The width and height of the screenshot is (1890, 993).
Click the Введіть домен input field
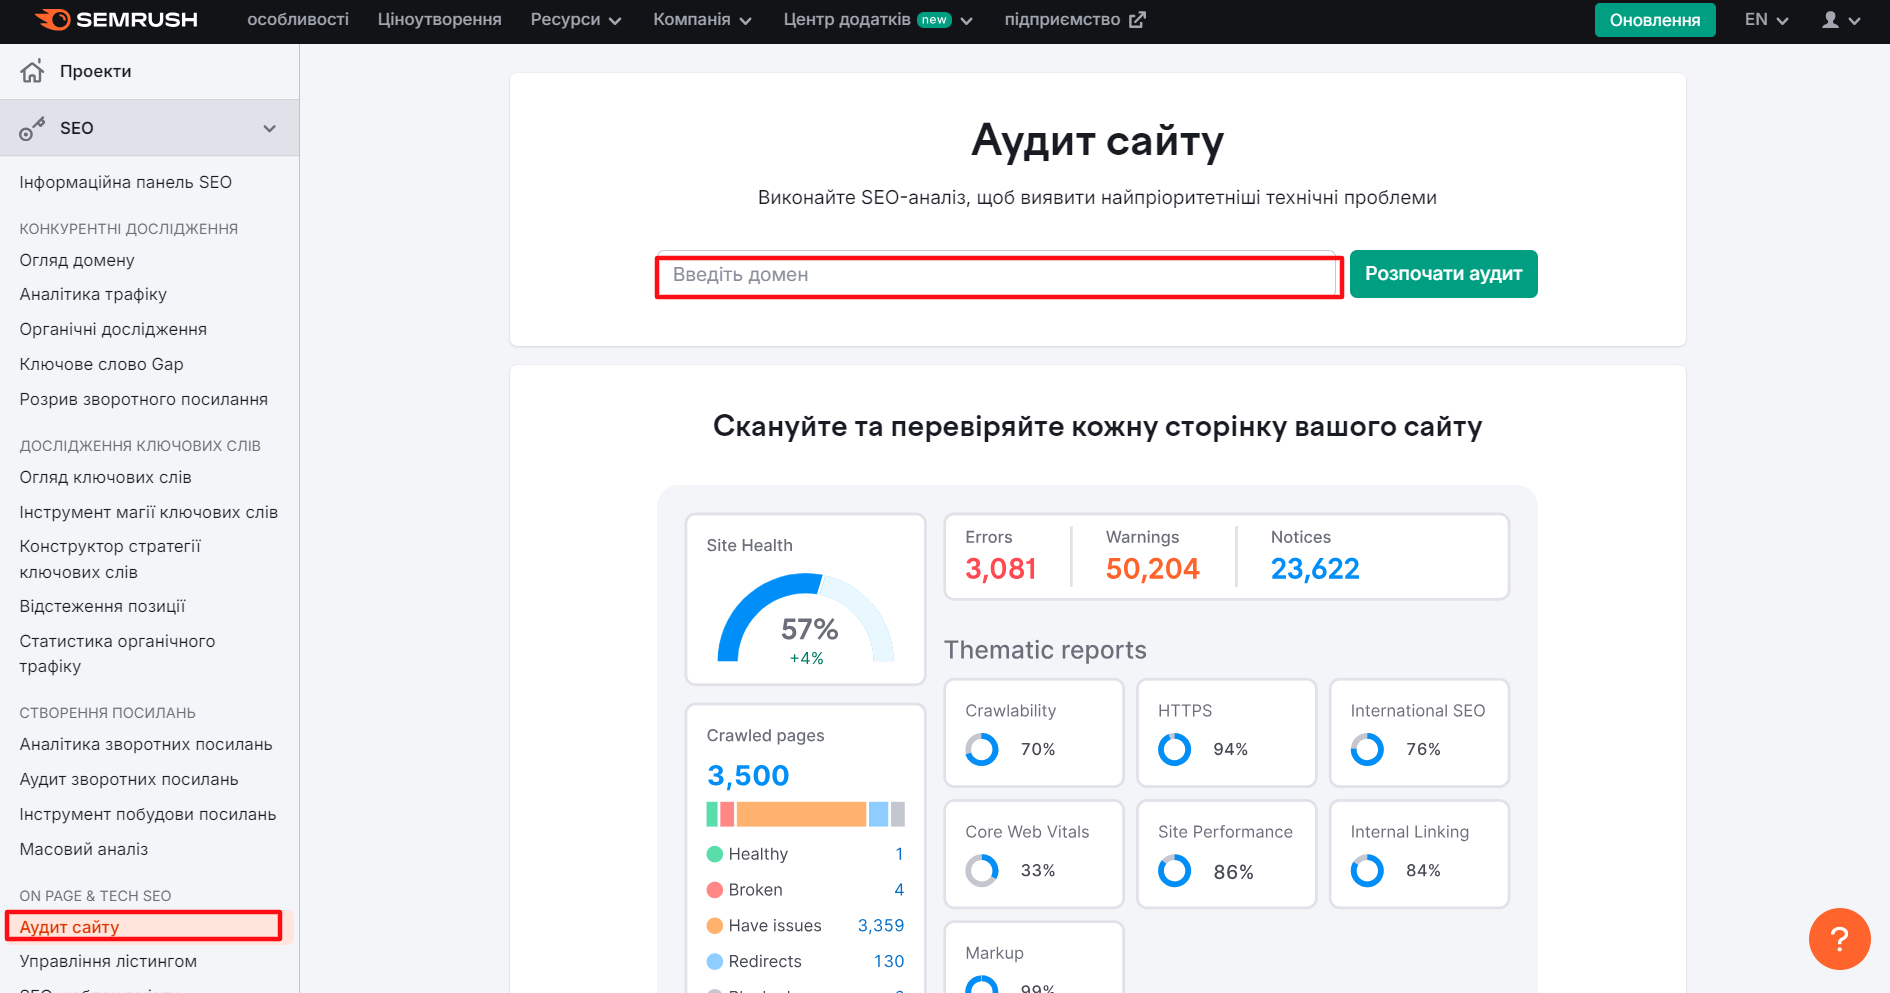[x=998, y=275]
